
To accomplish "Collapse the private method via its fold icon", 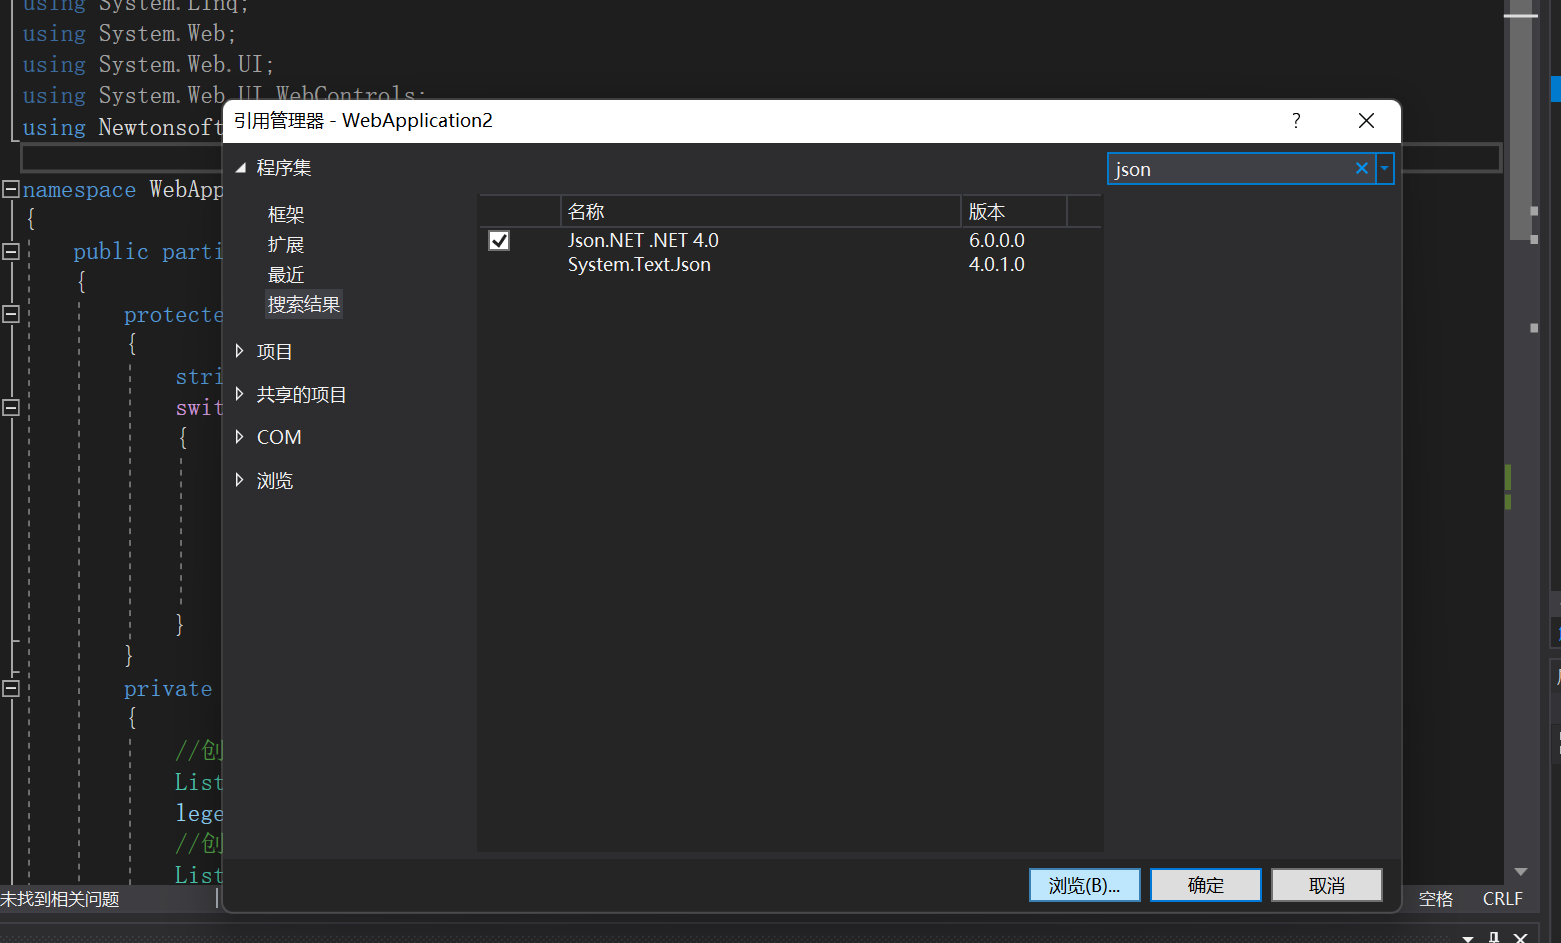I will pos(10,688).
